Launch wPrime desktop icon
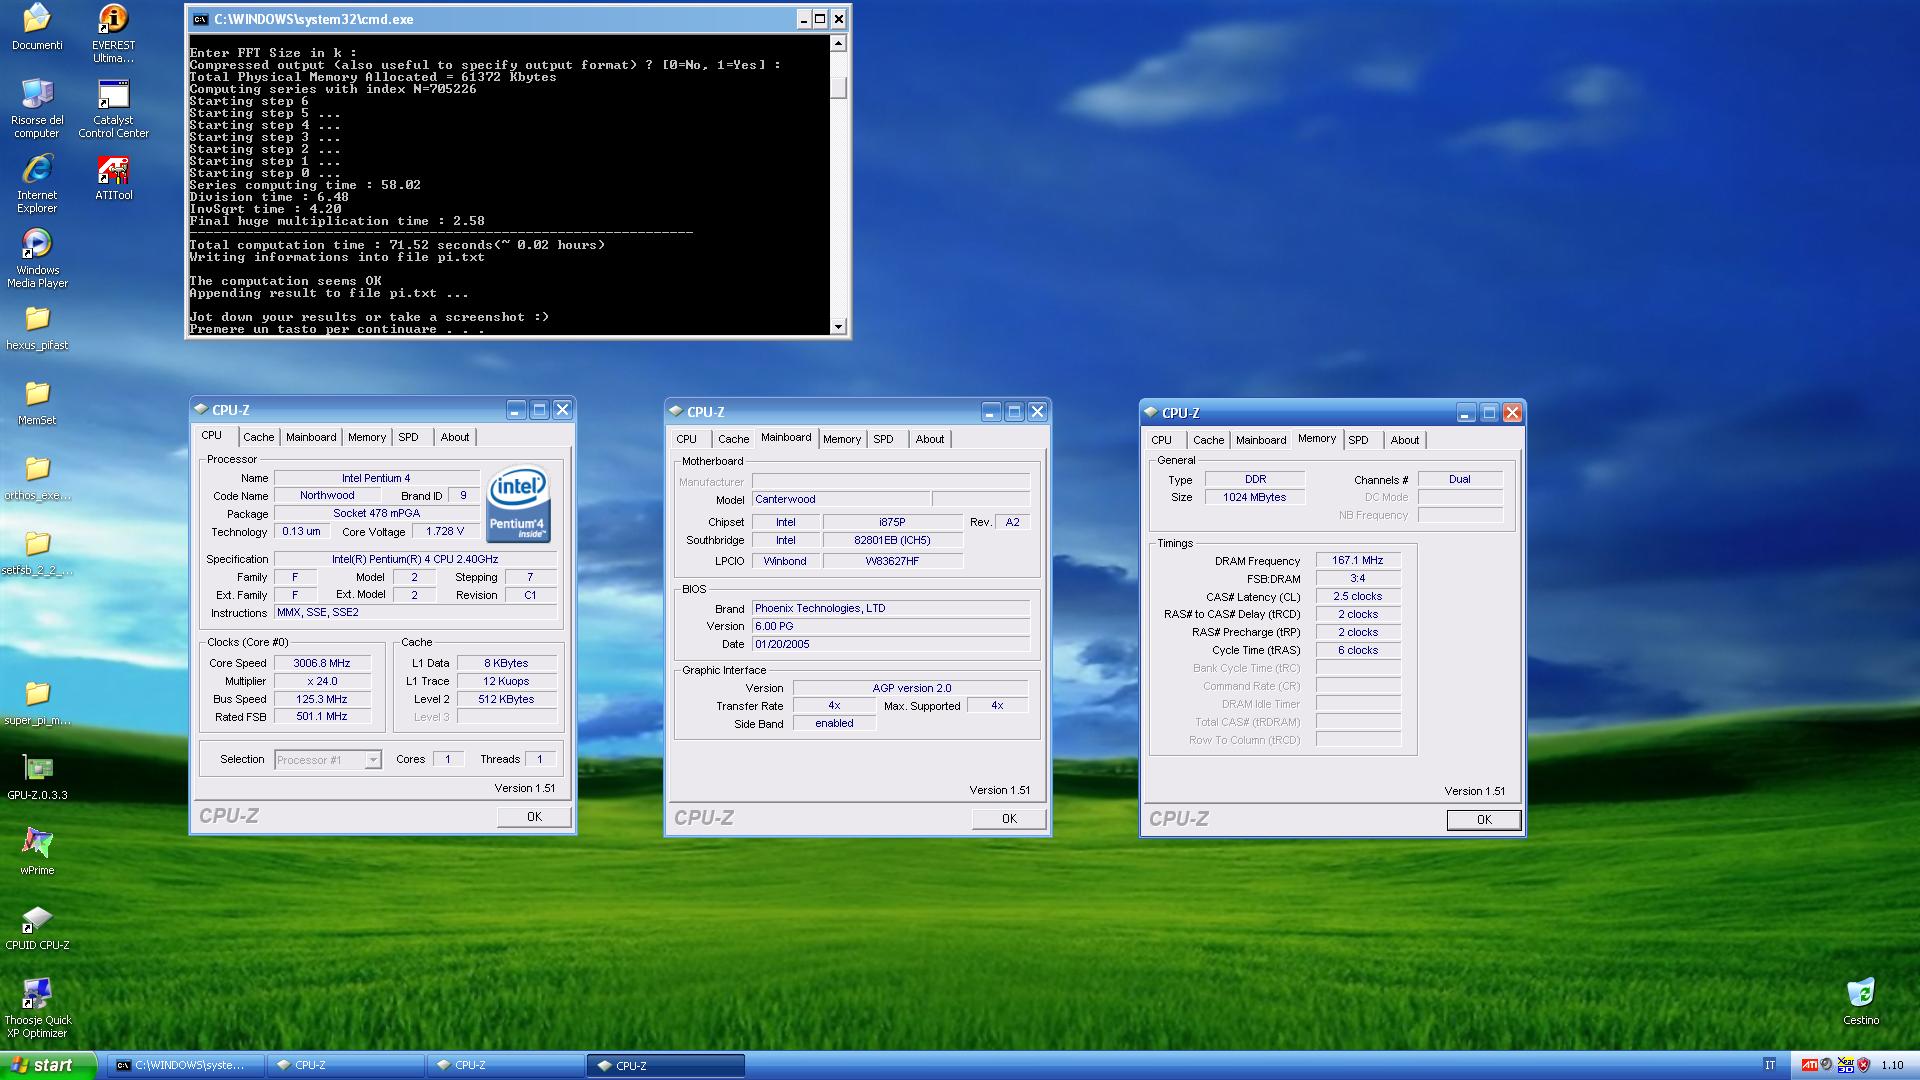The width and height of the screenshot is (1920, 1080). click(x=37, y=852)
